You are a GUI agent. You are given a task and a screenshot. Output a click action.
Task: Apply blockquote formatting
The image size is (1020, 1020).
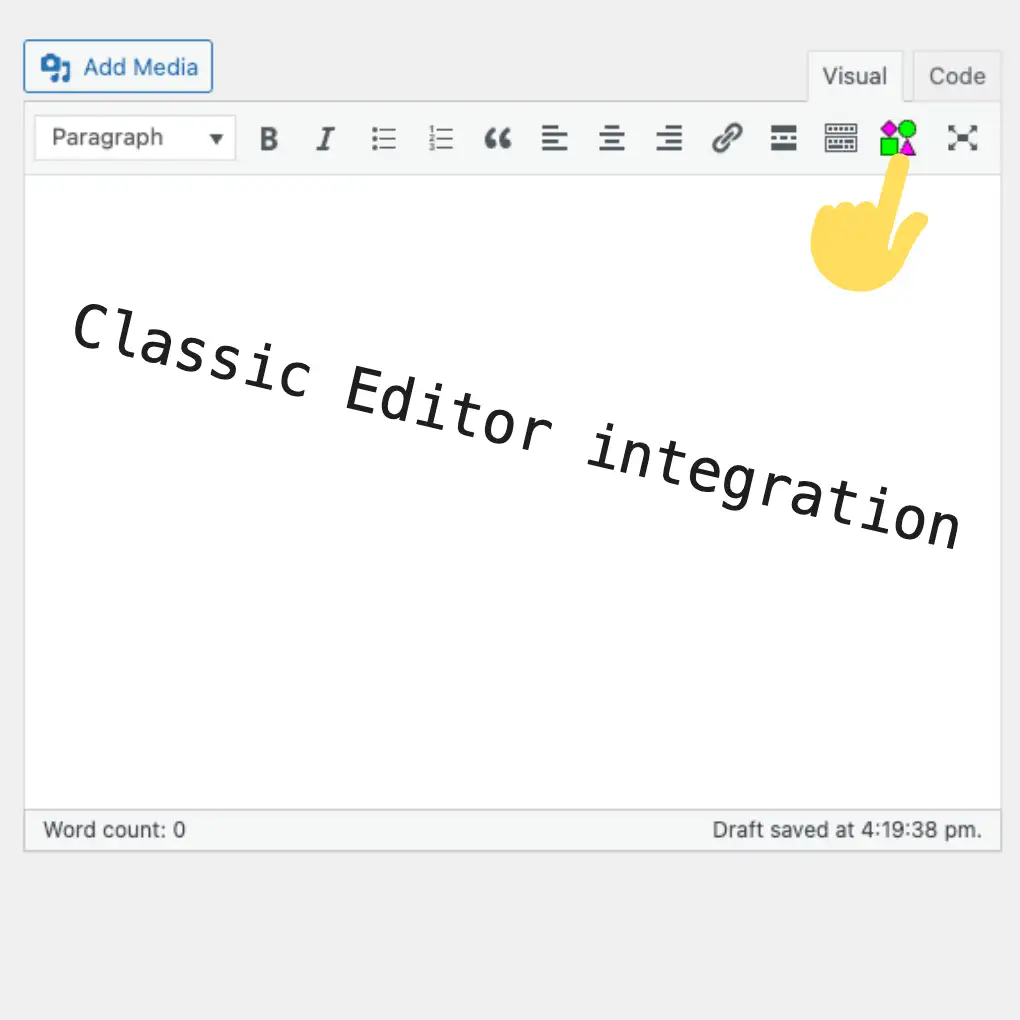coord(498,138)
